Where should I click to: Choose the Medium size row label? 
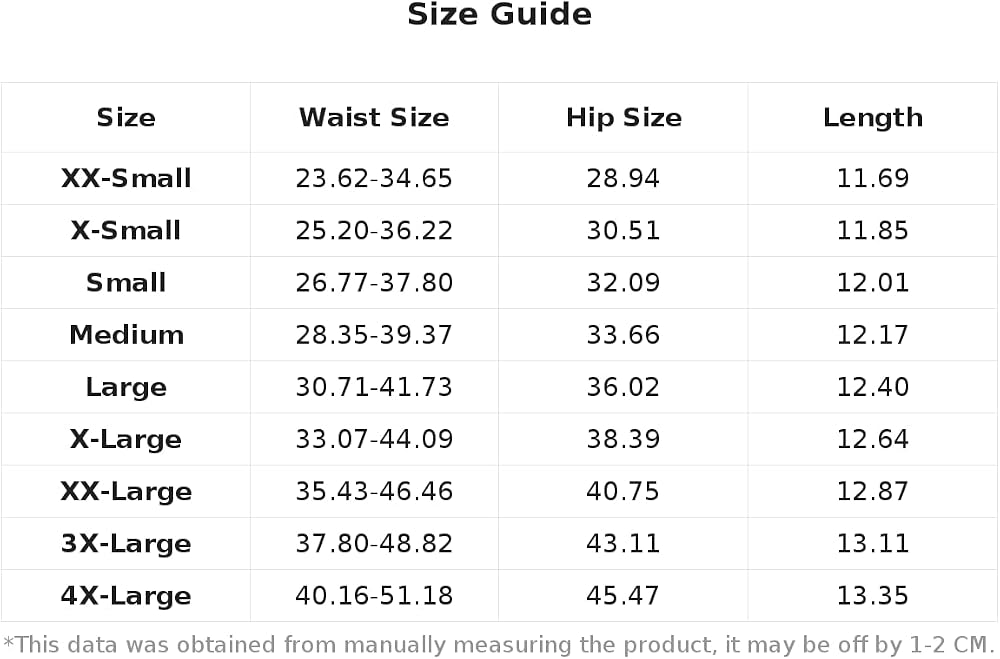(126, 335)
